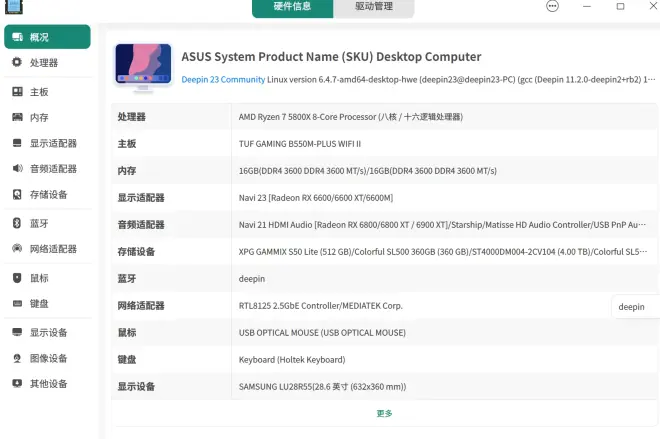Select the Linux version 6.4.7 kernel text

click(x=461, y=80)
